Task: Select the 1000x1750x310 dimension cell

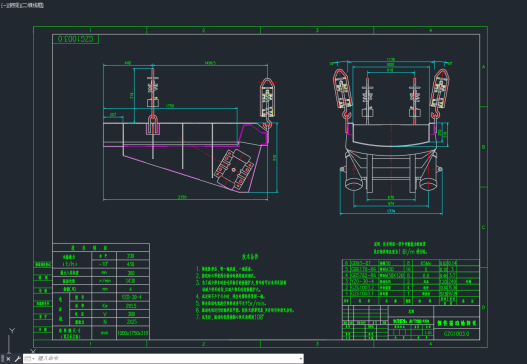Action: click(133, 333)
